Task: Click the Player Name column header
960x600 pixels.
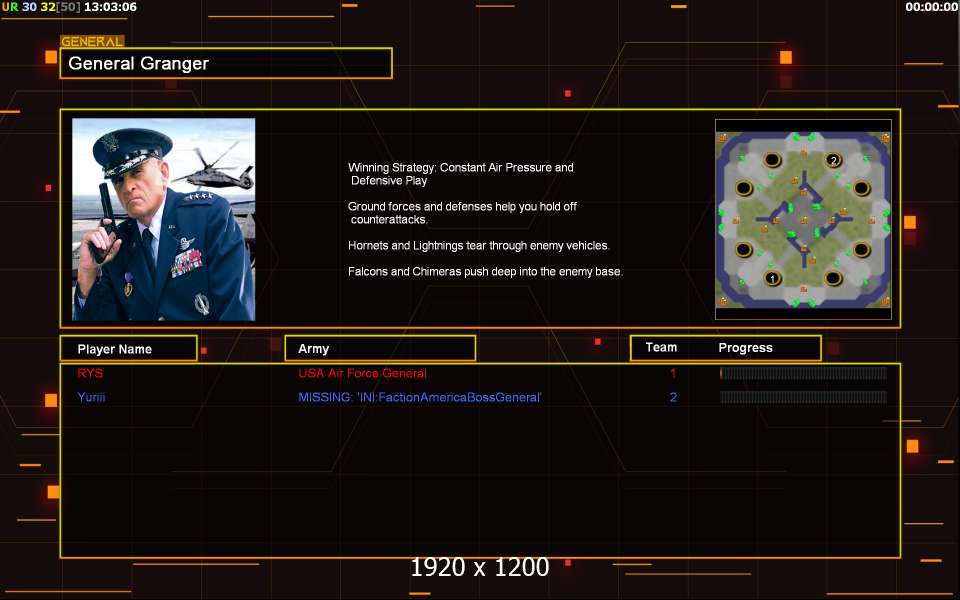Action: coord(129,348)
